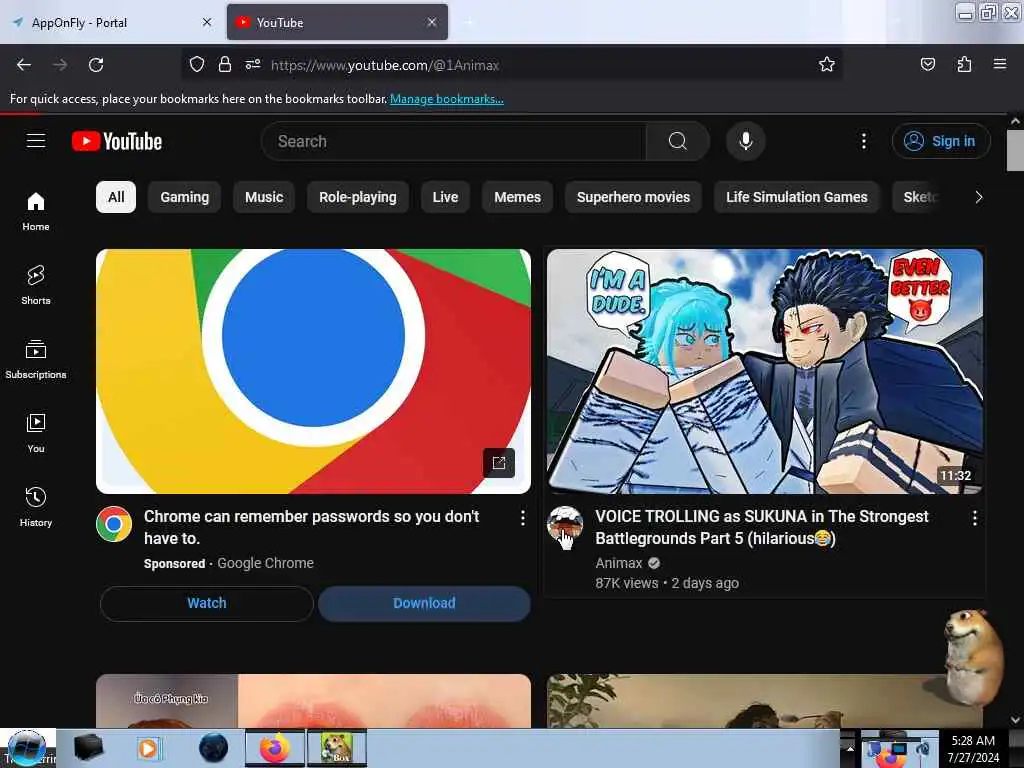Reload the current page
Viewport: 1024px width, 768px height.
[x=96, y=65]
